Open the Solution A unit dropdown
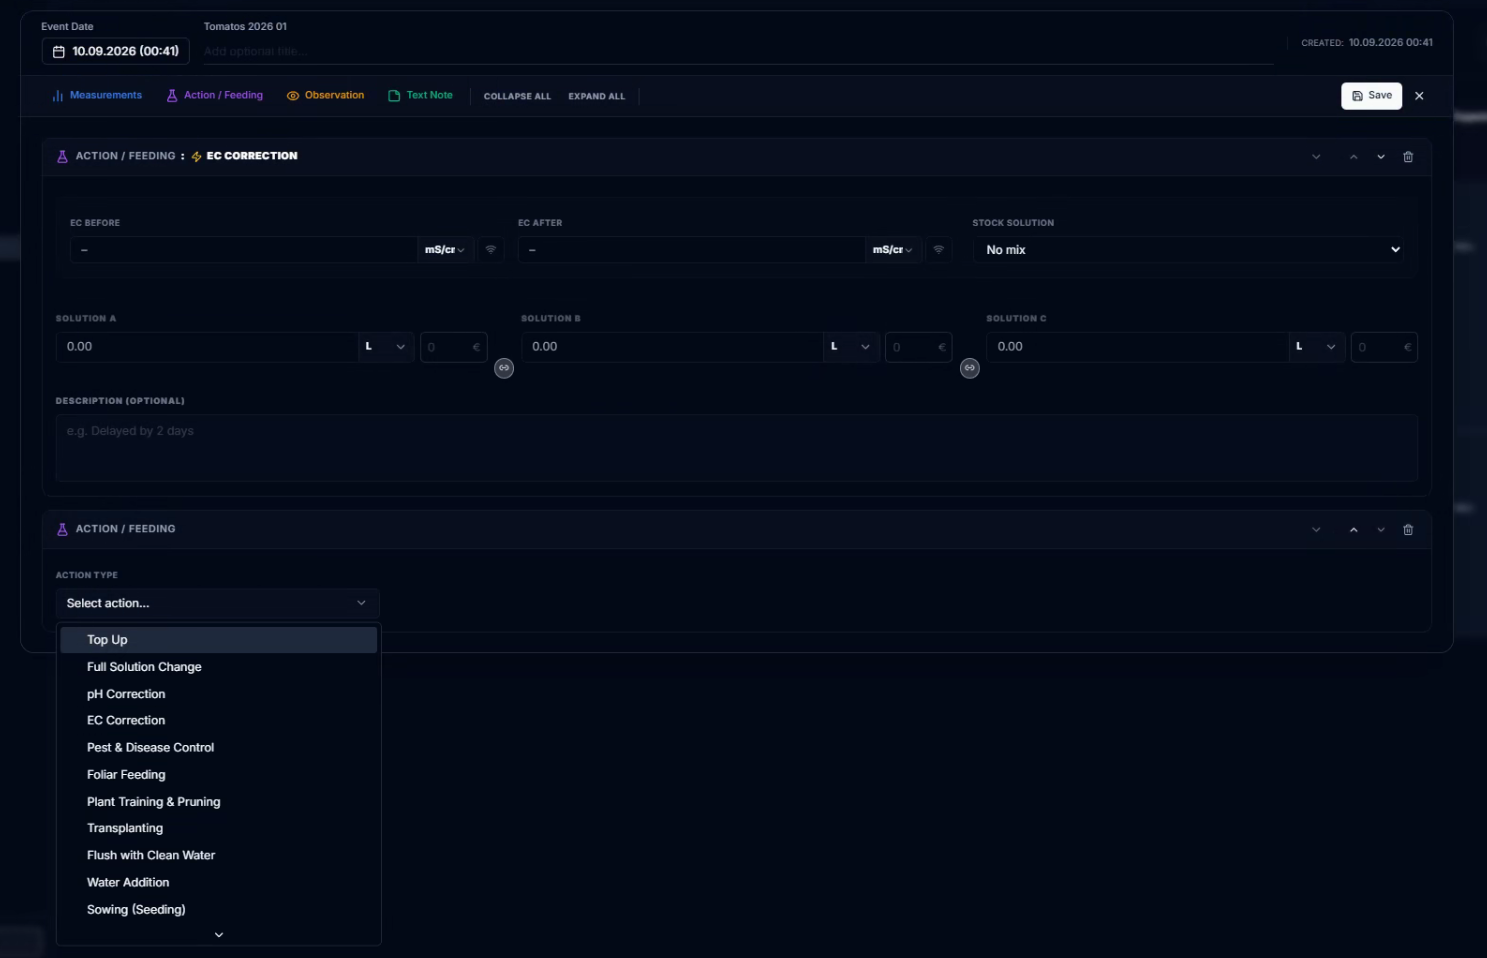The width and height of the screenshot is (1487, 958). tap(386, 347)
